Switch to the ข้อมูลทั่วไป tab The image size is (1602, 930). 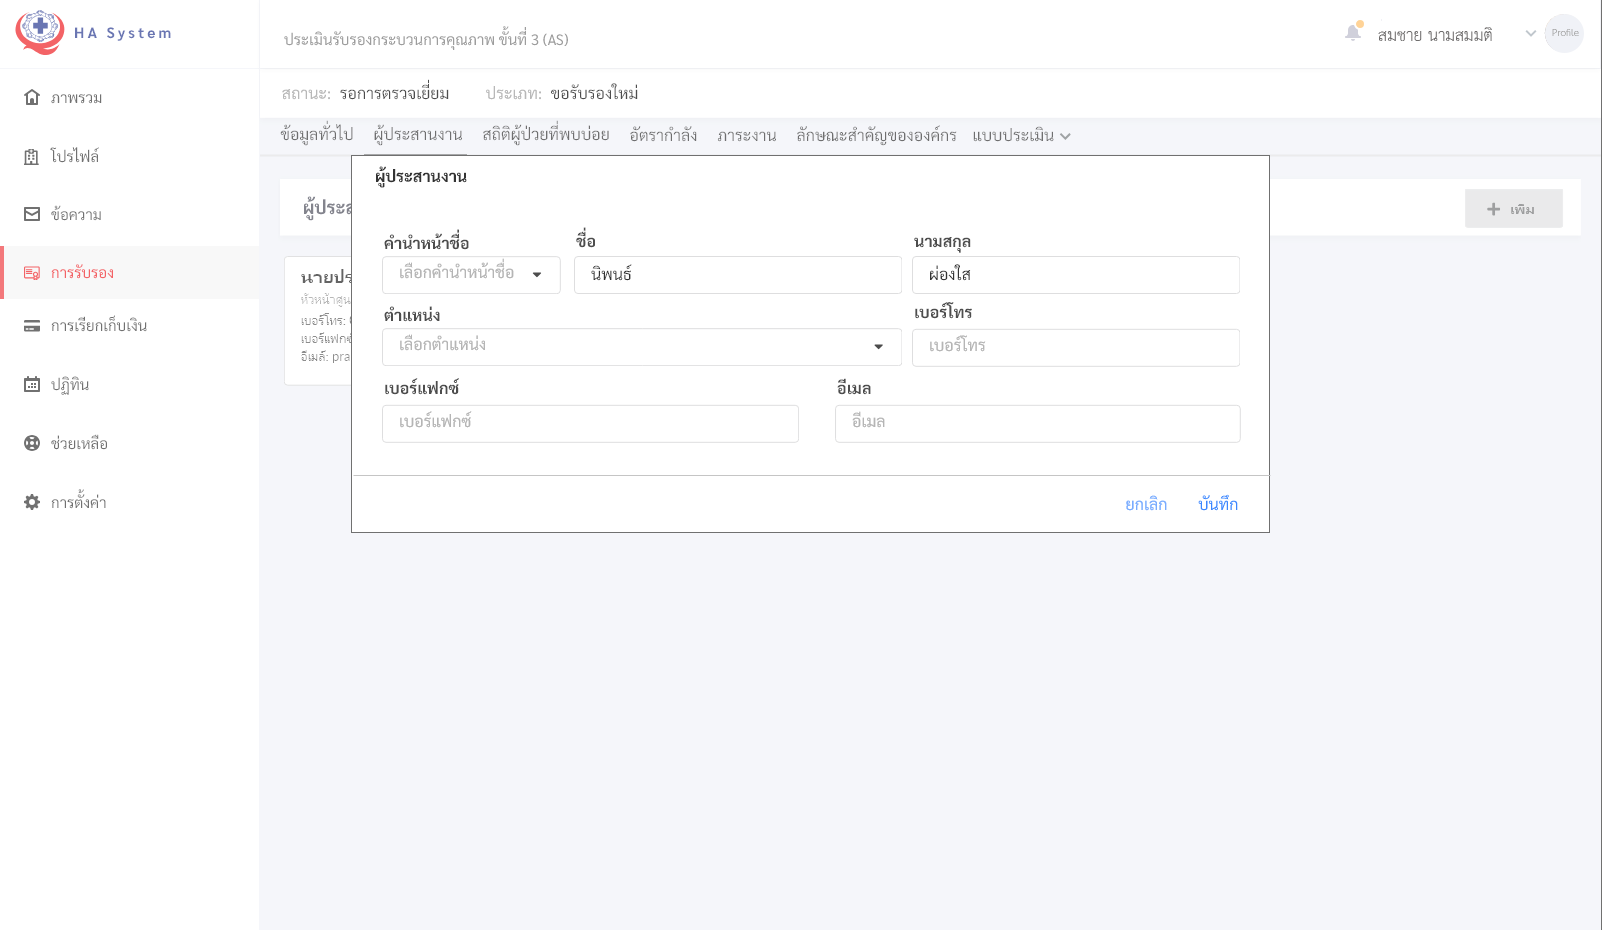[x=316, y=135]
